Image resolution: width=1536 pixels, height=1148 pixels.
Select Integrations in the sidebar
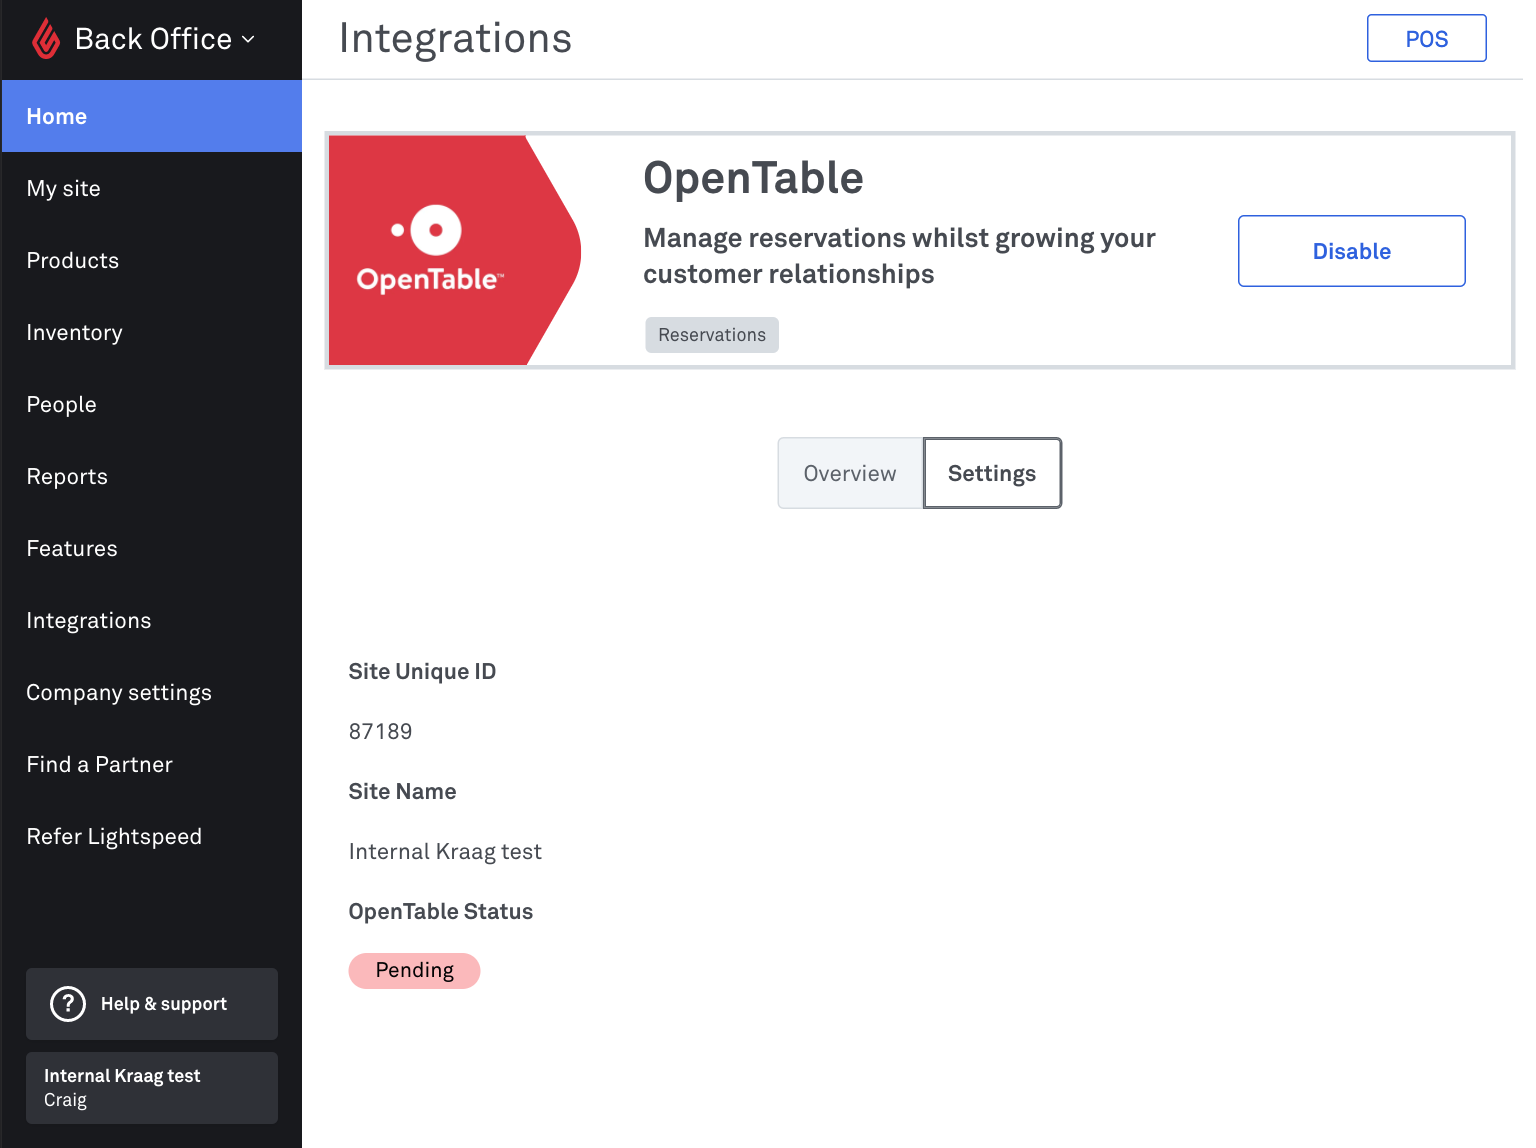pyautogui.click(x=89, y=620)
